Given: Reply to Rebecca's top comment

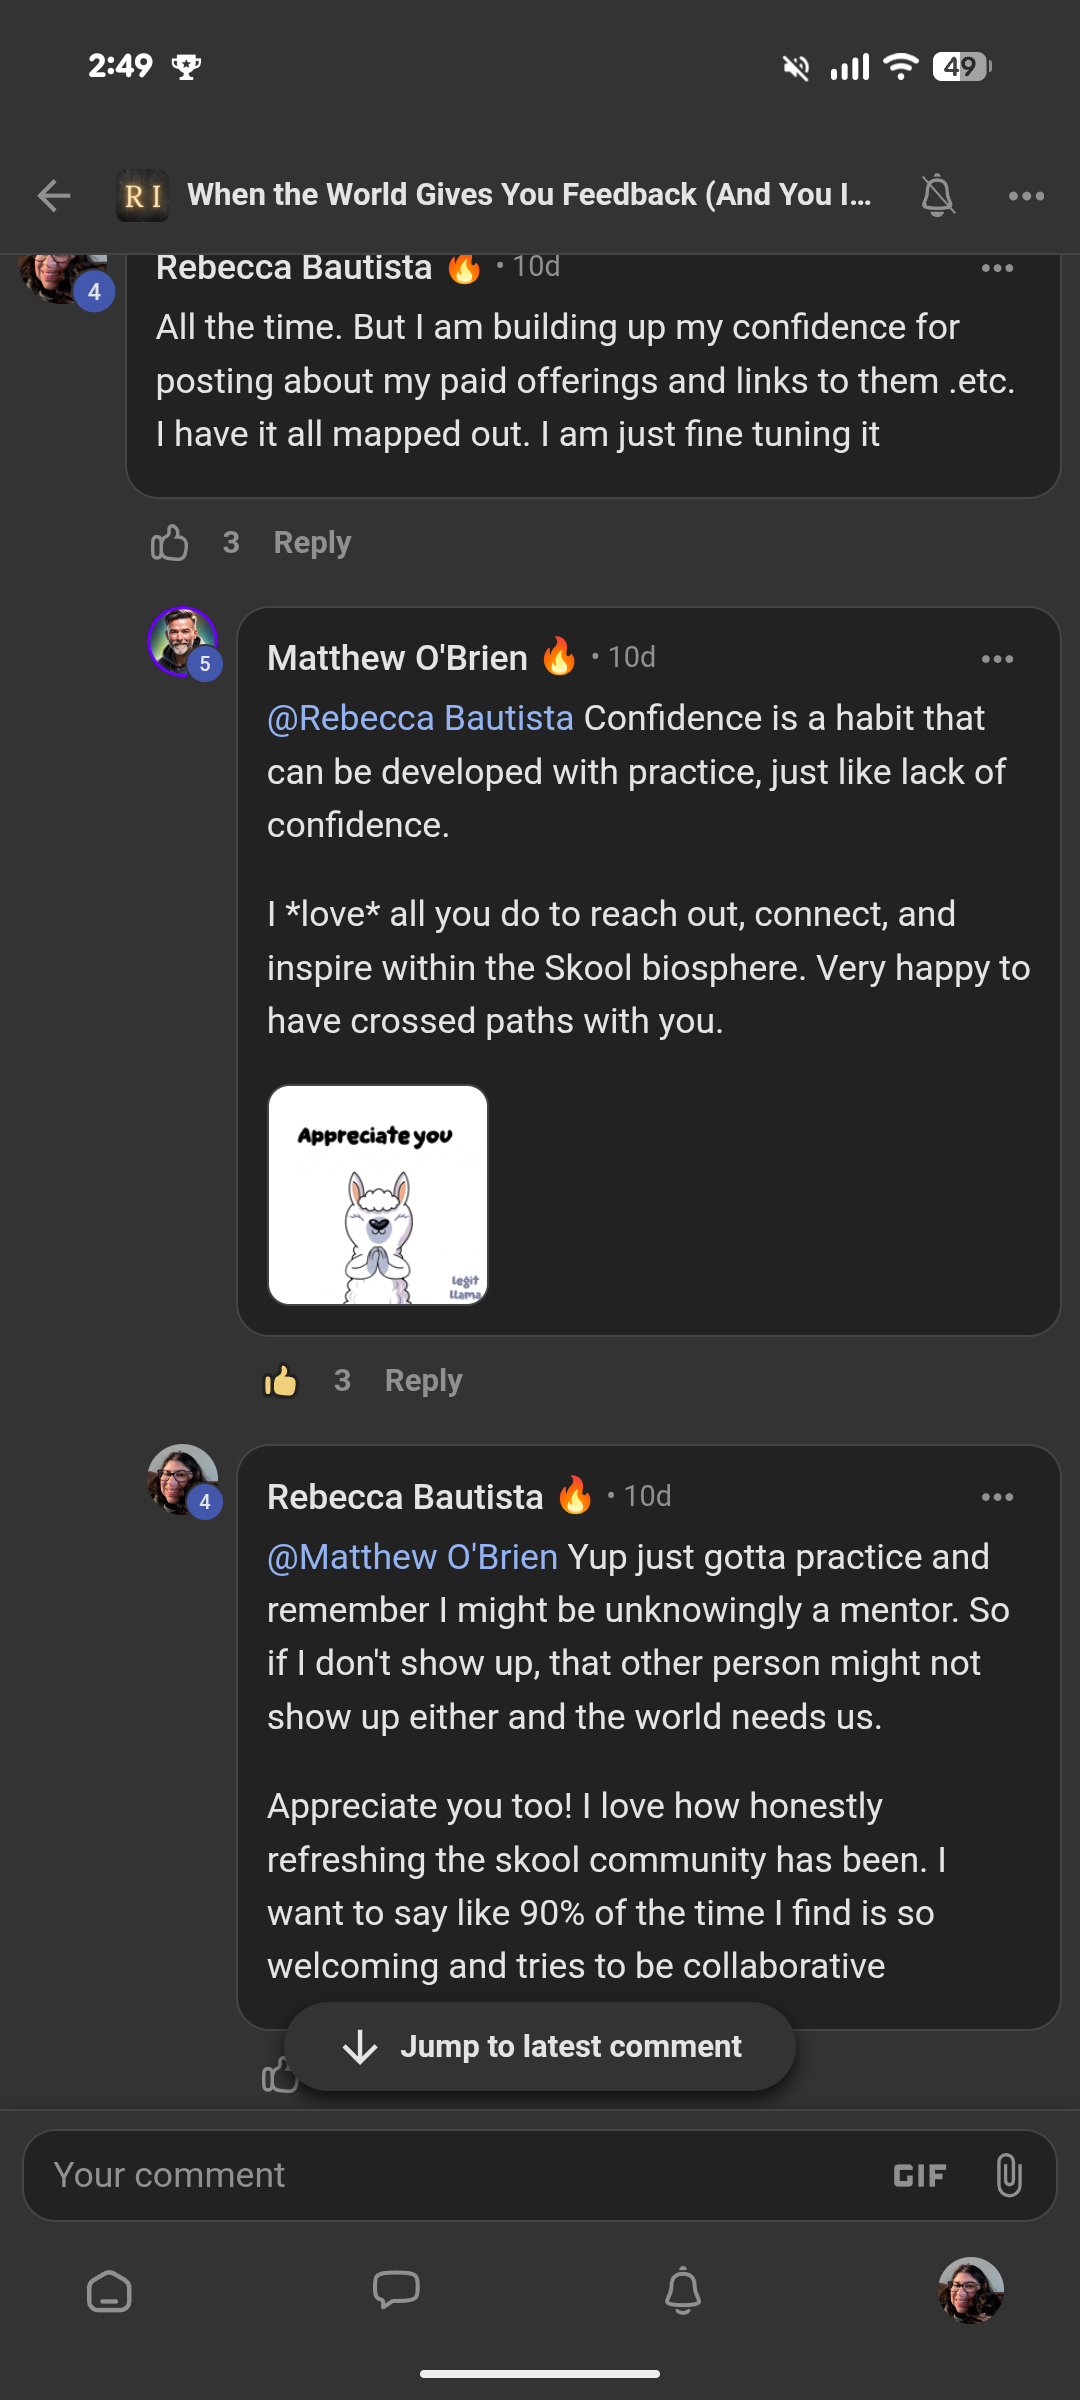Looking at the screenshot, I should (x=312, y=543).
